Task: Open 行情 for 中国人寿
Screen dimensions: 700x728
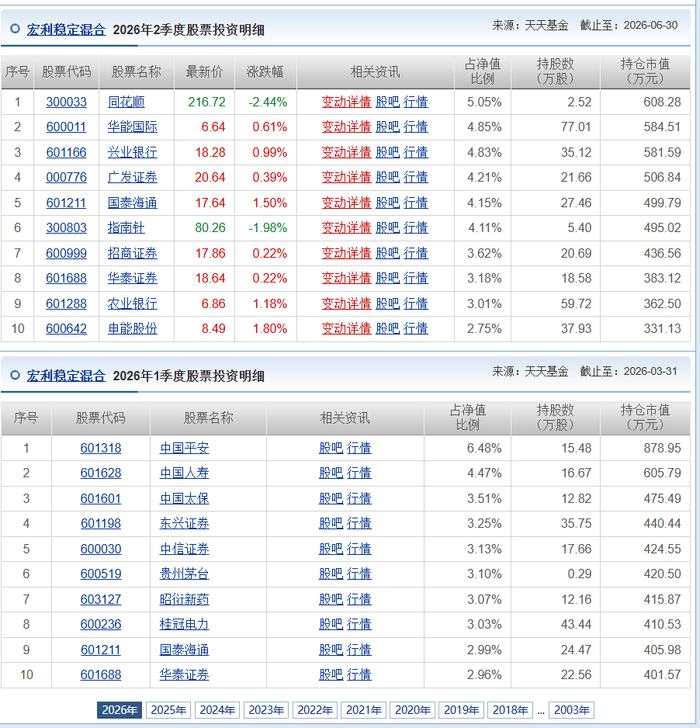Action: [359, 473]
